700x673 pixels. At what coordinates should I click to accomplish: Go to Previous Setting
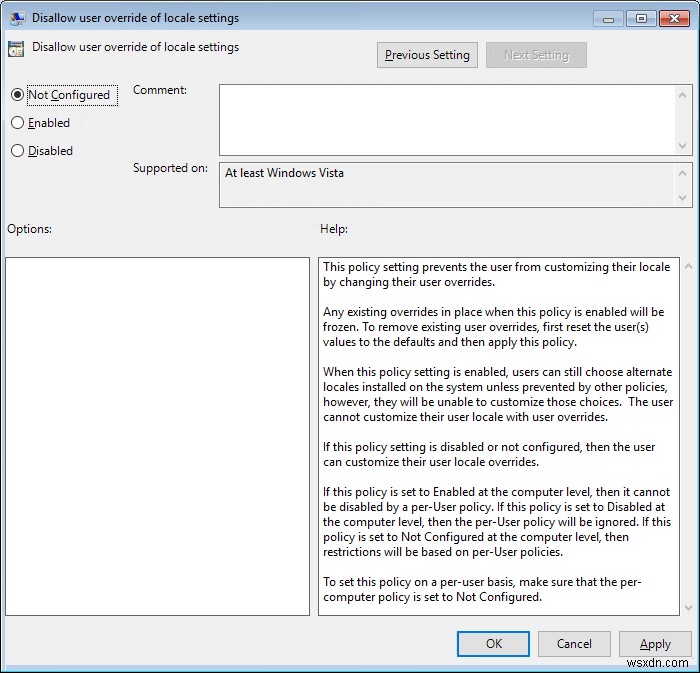click(x=427, y=55)
